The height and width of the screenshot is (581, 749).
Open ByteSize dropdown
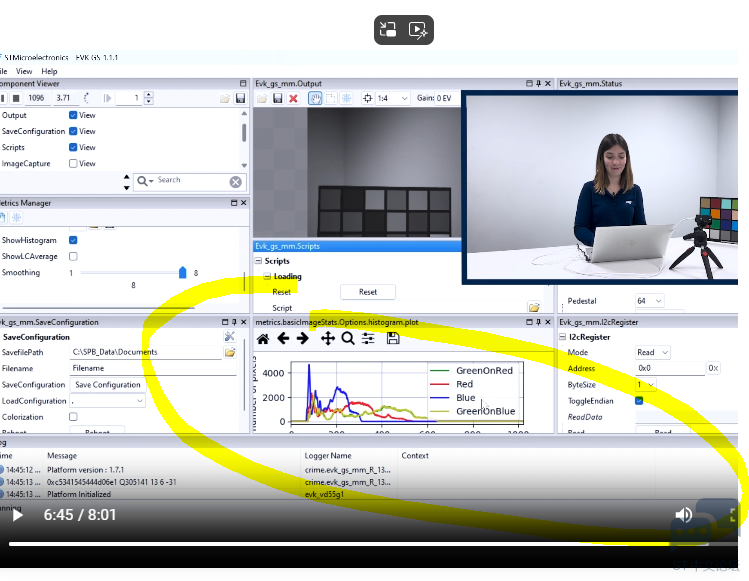(x=646, y=385)
